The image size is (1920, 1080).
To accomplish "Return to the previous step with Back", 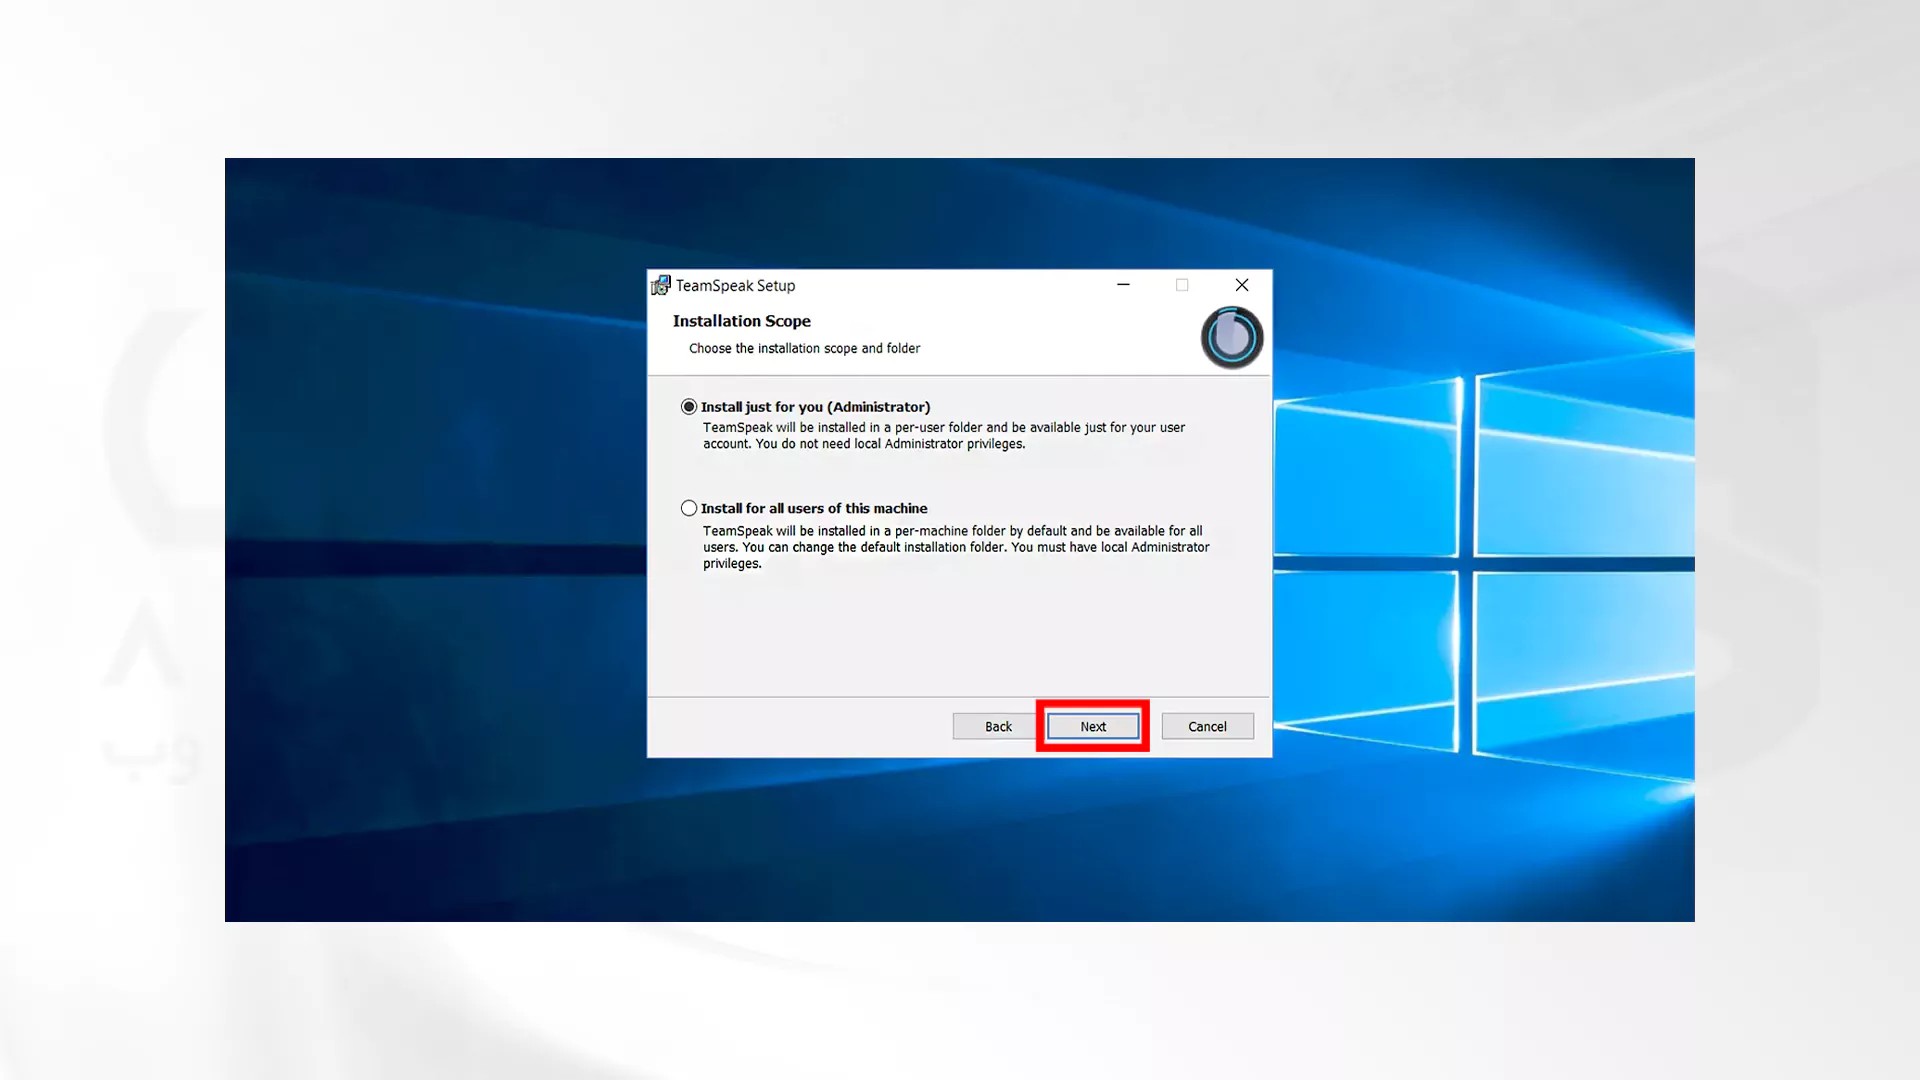I will [x=998, y=727].
